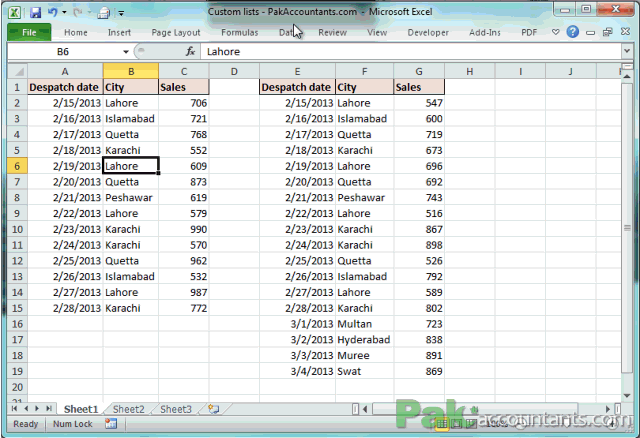Click vertical scrollbar up arrow

point(627,77)
